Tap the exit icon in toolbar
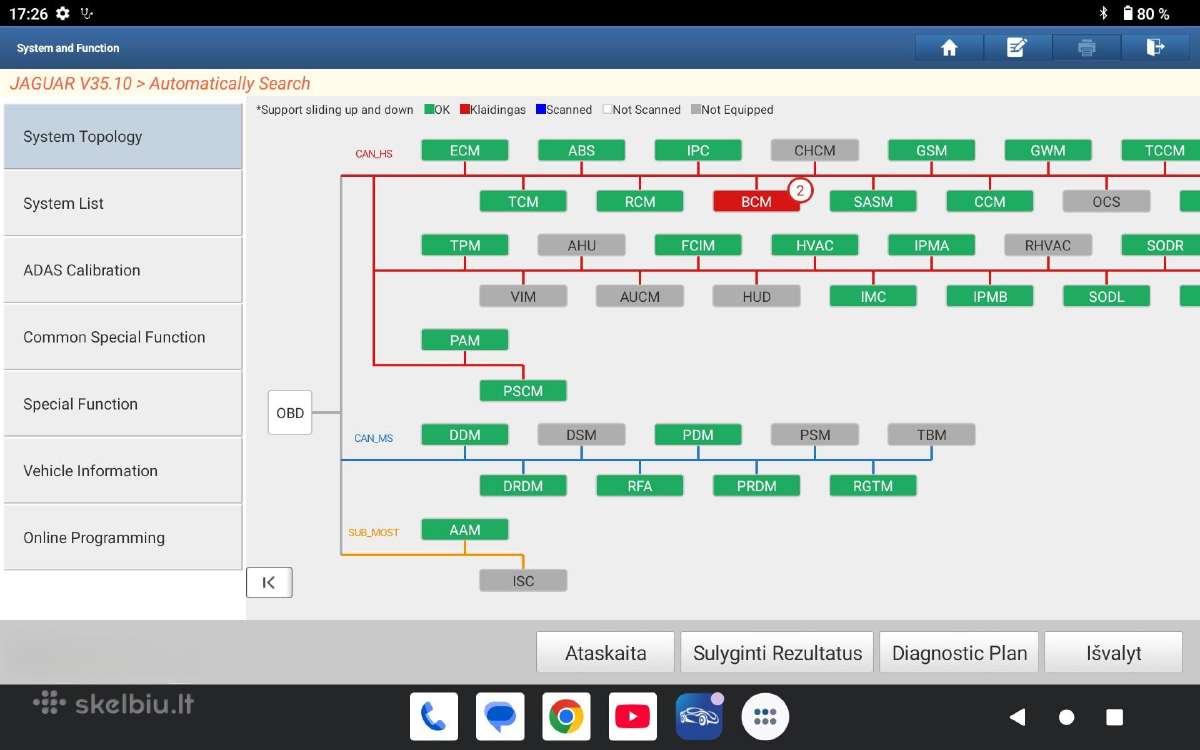The height and width of the screenshot is (750, 1200). pos(1155,48)
